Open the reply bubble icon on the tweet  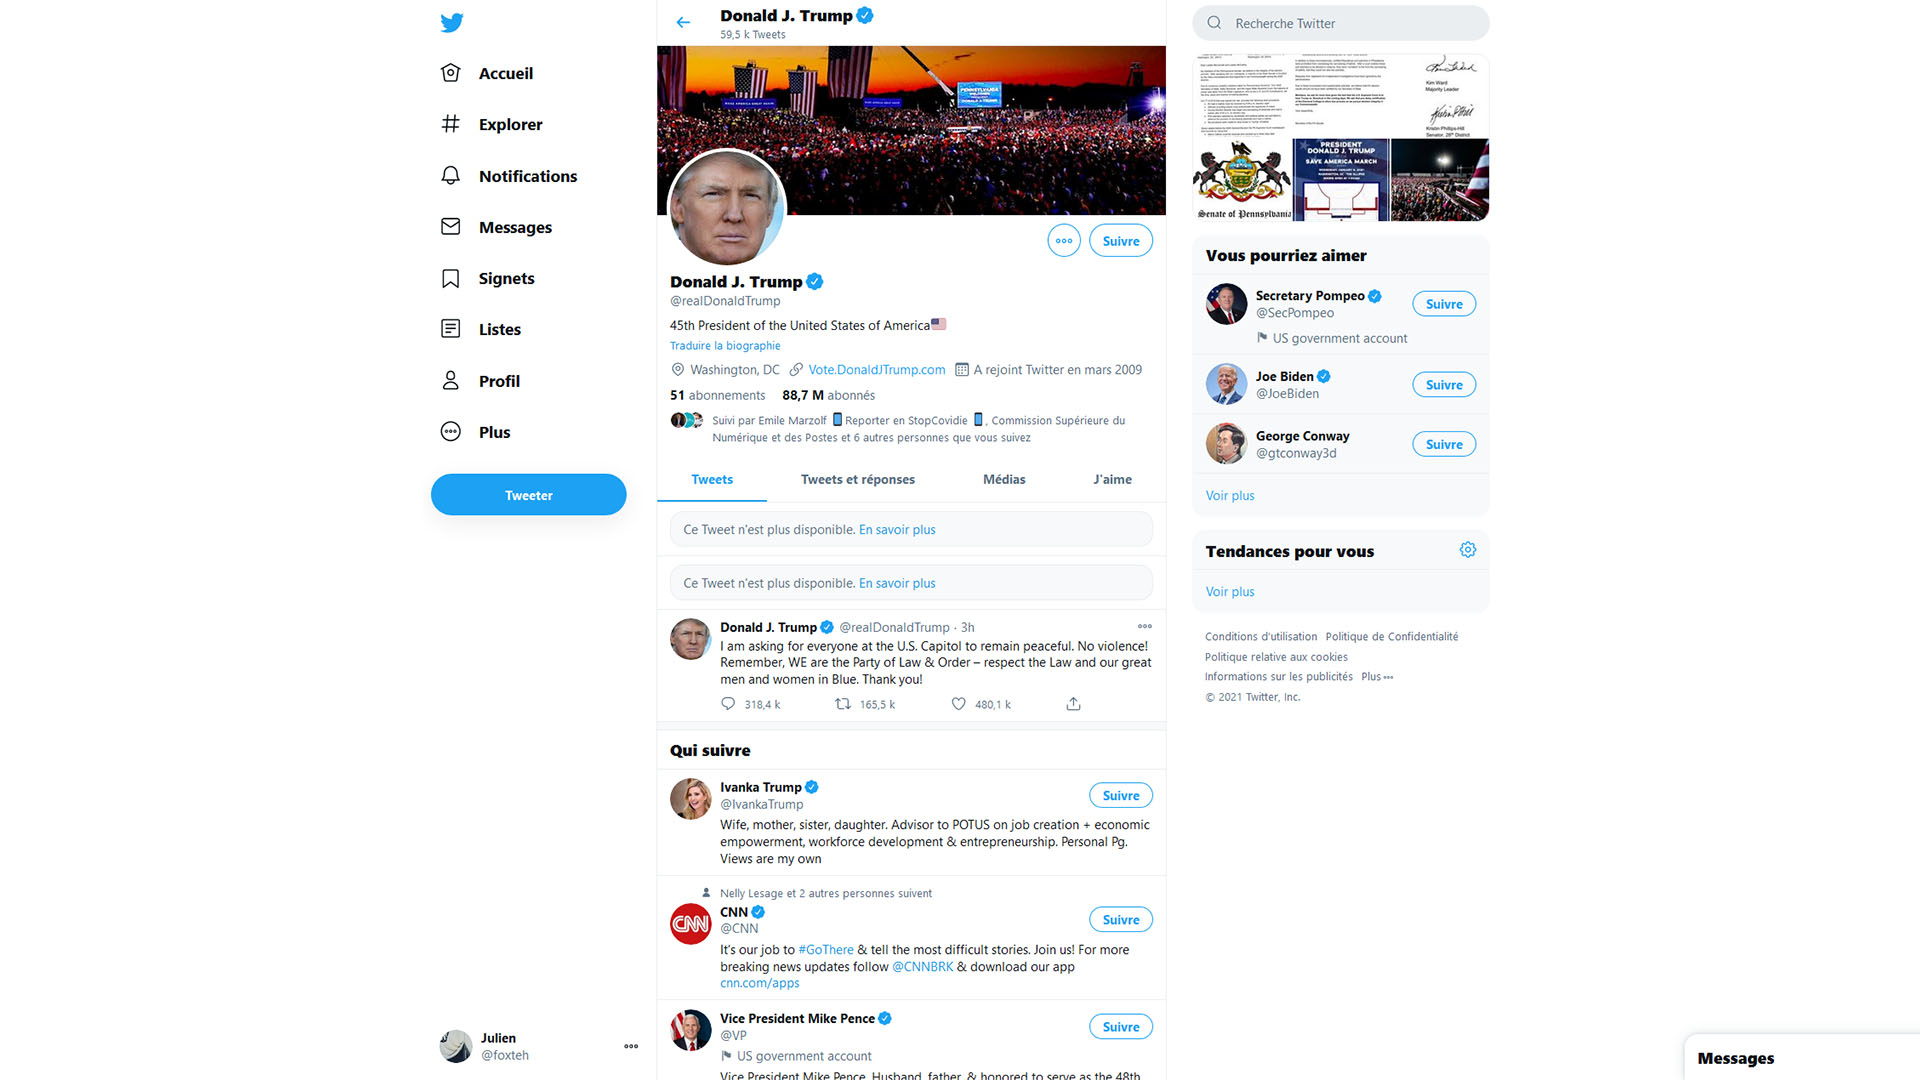[728, 704]
